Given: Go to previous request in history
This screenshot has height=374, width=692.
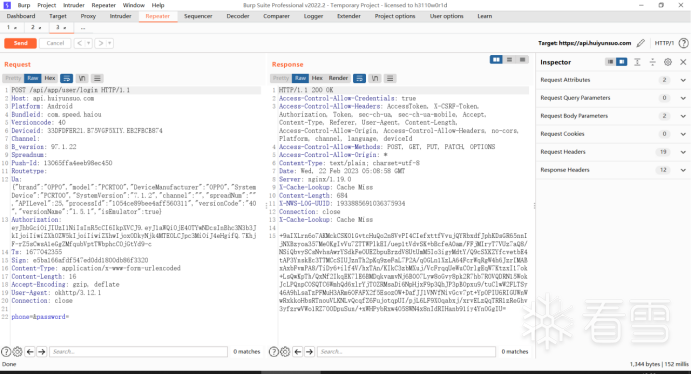Looking at the screenshot, I should [79, 43].
